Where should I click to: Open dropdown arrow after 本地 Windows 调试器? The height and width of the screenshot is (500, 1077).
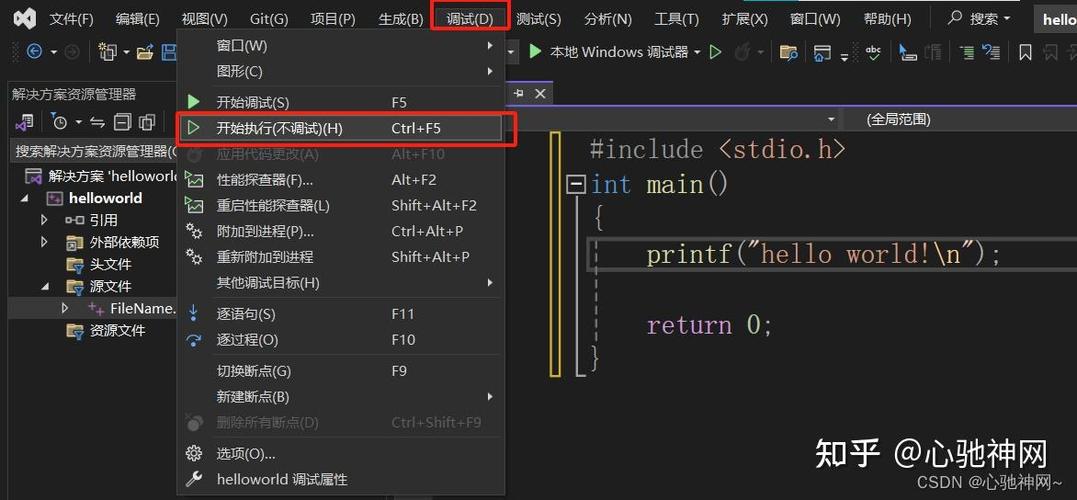point(697,52)
